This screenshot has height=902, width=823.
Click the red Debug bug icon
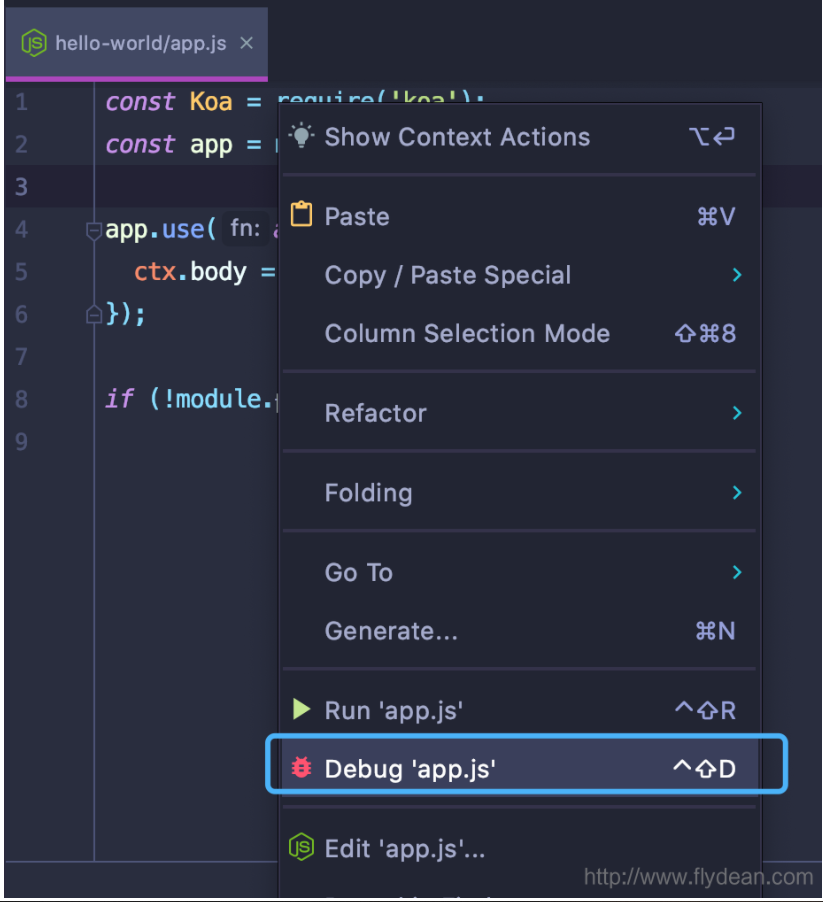click(x=301, y=767)
